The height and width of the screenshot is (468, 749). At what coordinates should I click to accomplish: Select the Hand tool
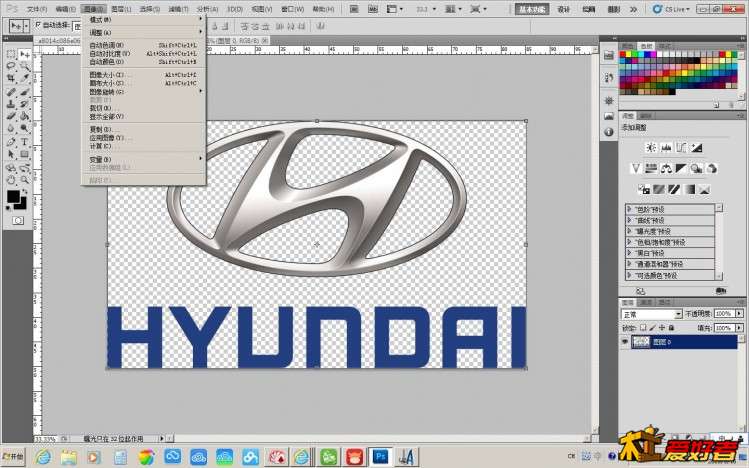[11, 180]
